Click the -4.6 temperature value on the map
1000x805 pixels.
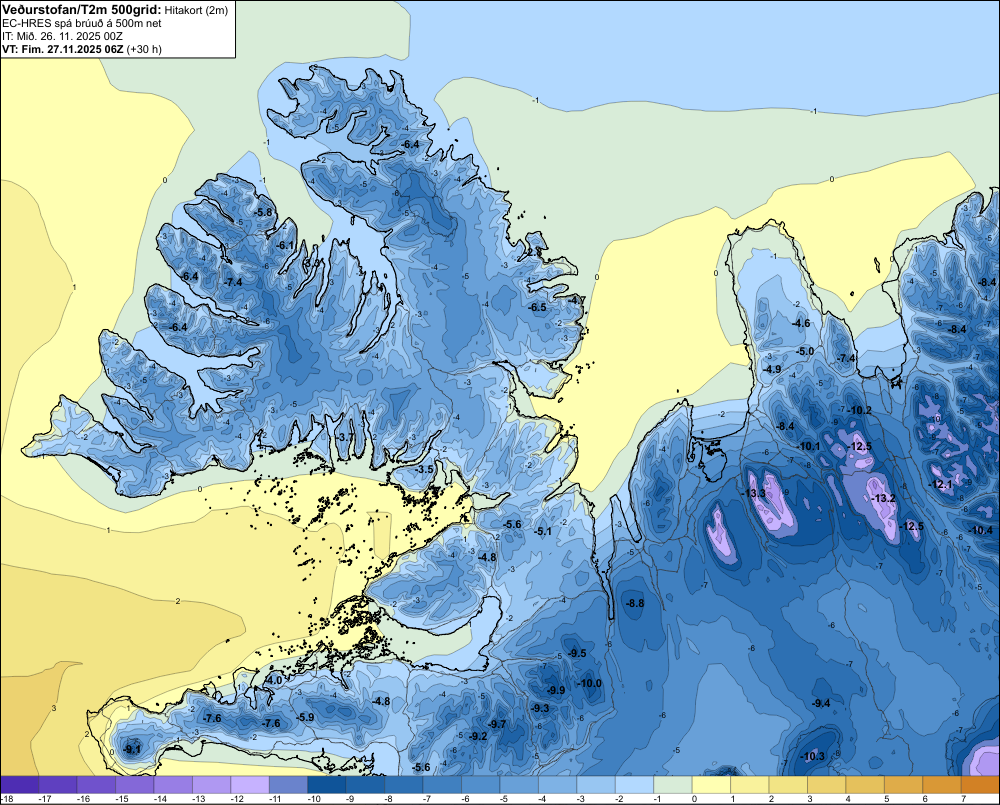pos(801,323)
